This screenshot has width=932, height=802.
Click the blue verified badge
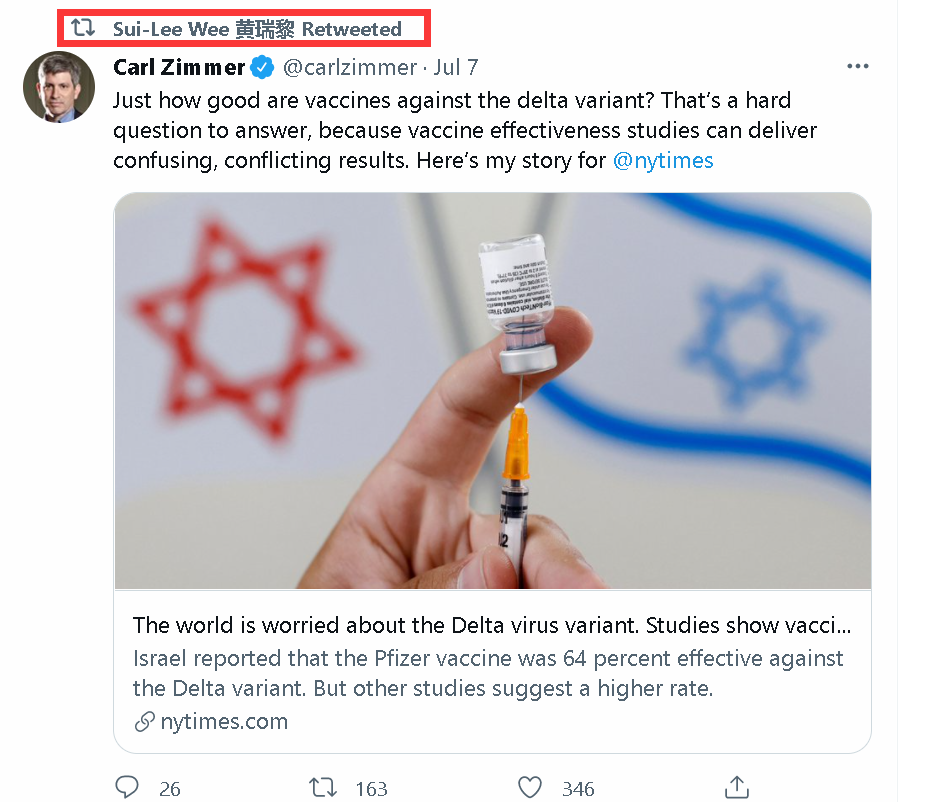coord(262,68)
